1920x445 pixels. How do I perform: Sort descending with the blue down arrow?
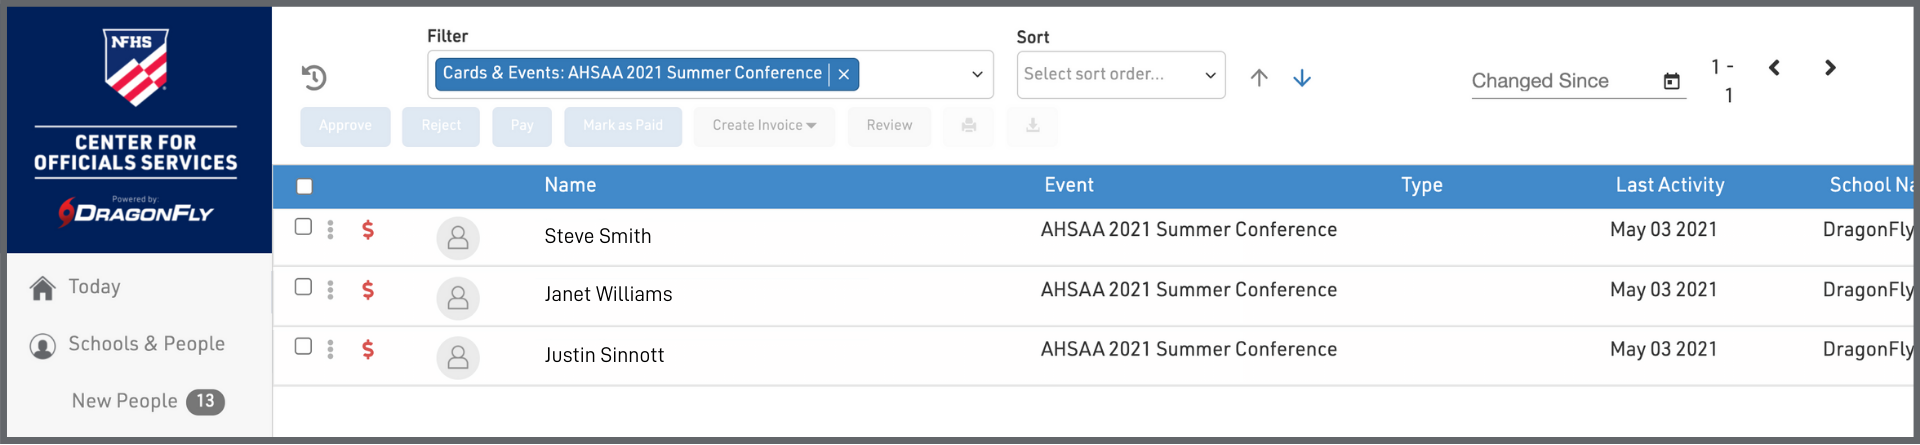(x=1302, y=78)
